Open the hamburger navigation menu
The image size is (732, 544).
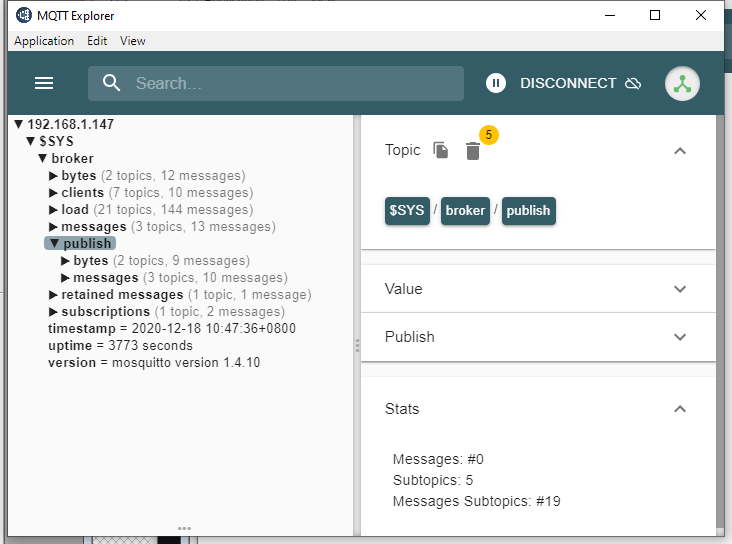(x=44, y=83)
